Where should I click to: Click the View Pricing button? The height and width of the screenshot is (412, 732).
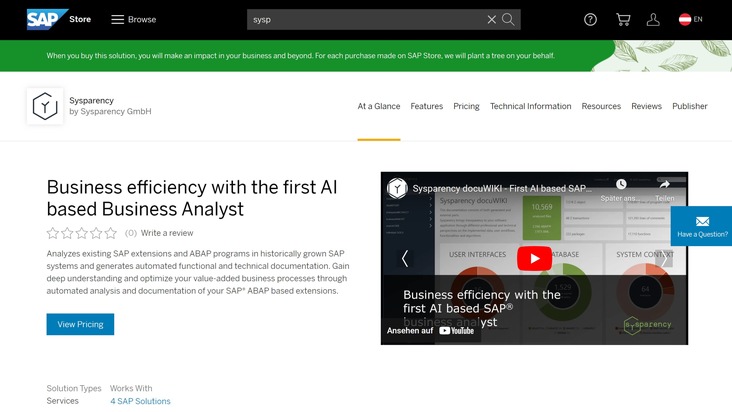(x=80, y=324)
